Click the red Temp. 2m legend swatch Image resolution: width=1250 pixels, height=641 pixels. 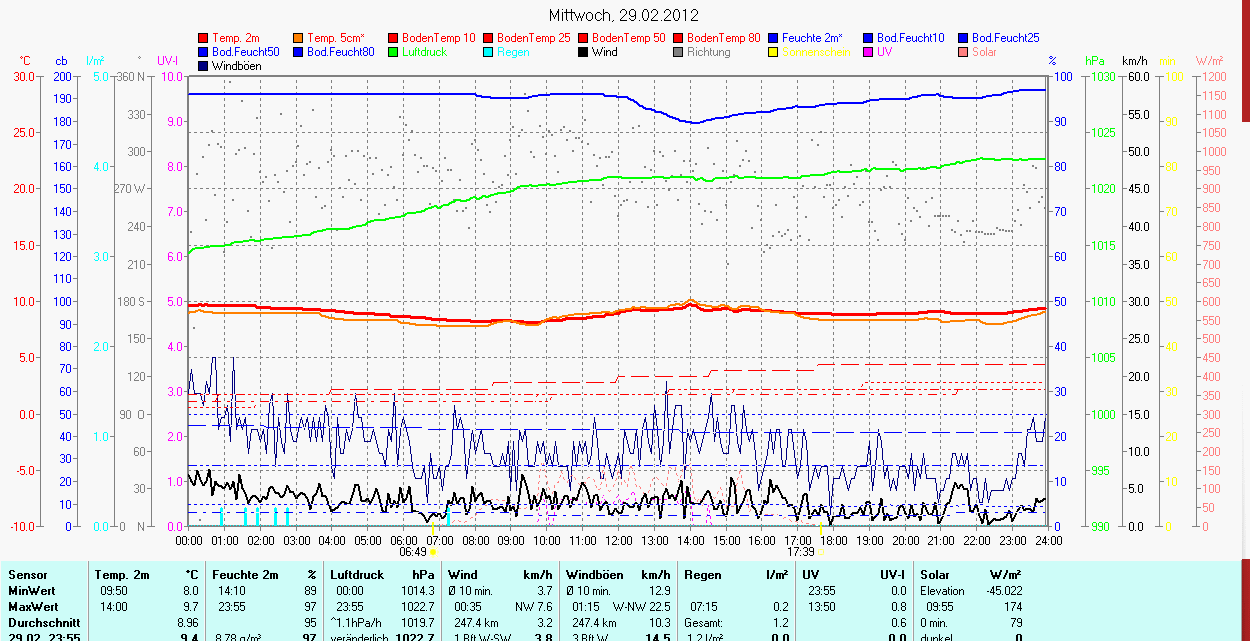point(204,38)
